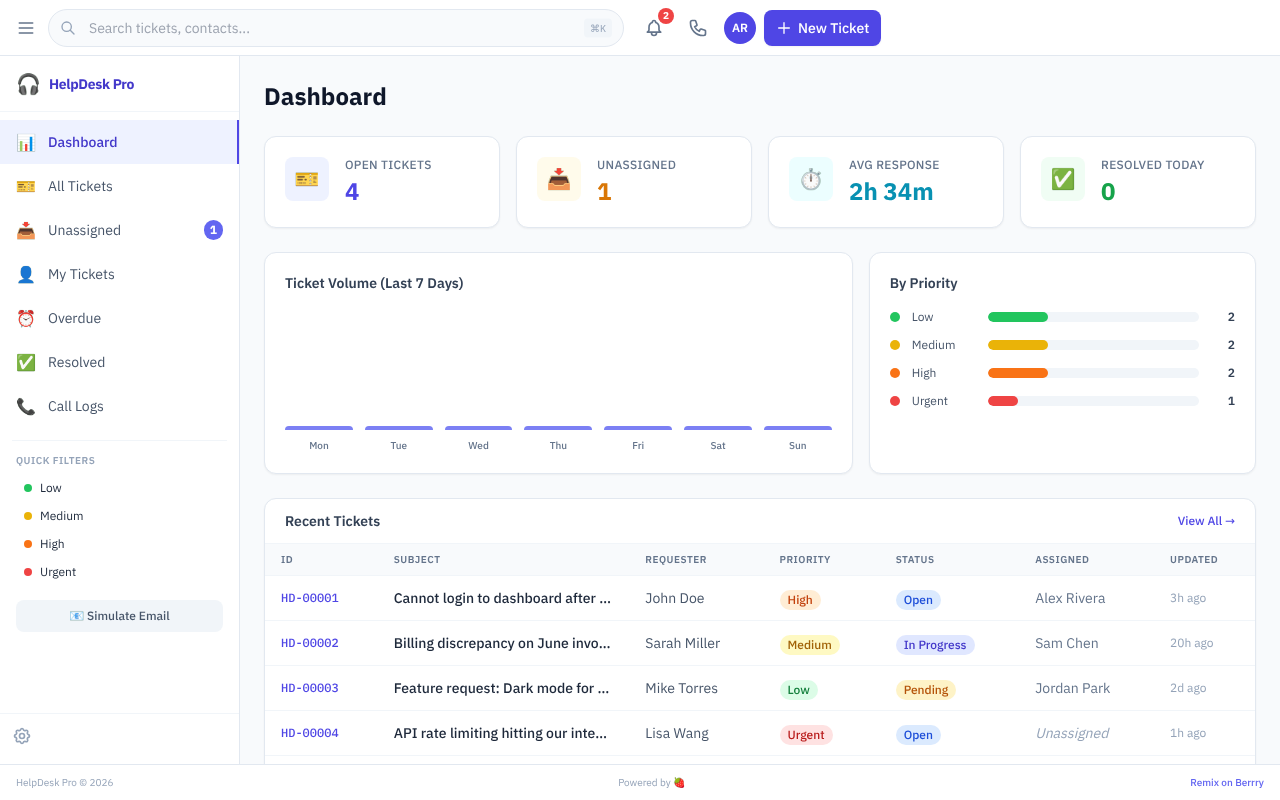The width and height of the screenshot is (1280, 800).
Task: Click the Monday bar in Ticket Volume
Action: [x=319, y=428]
